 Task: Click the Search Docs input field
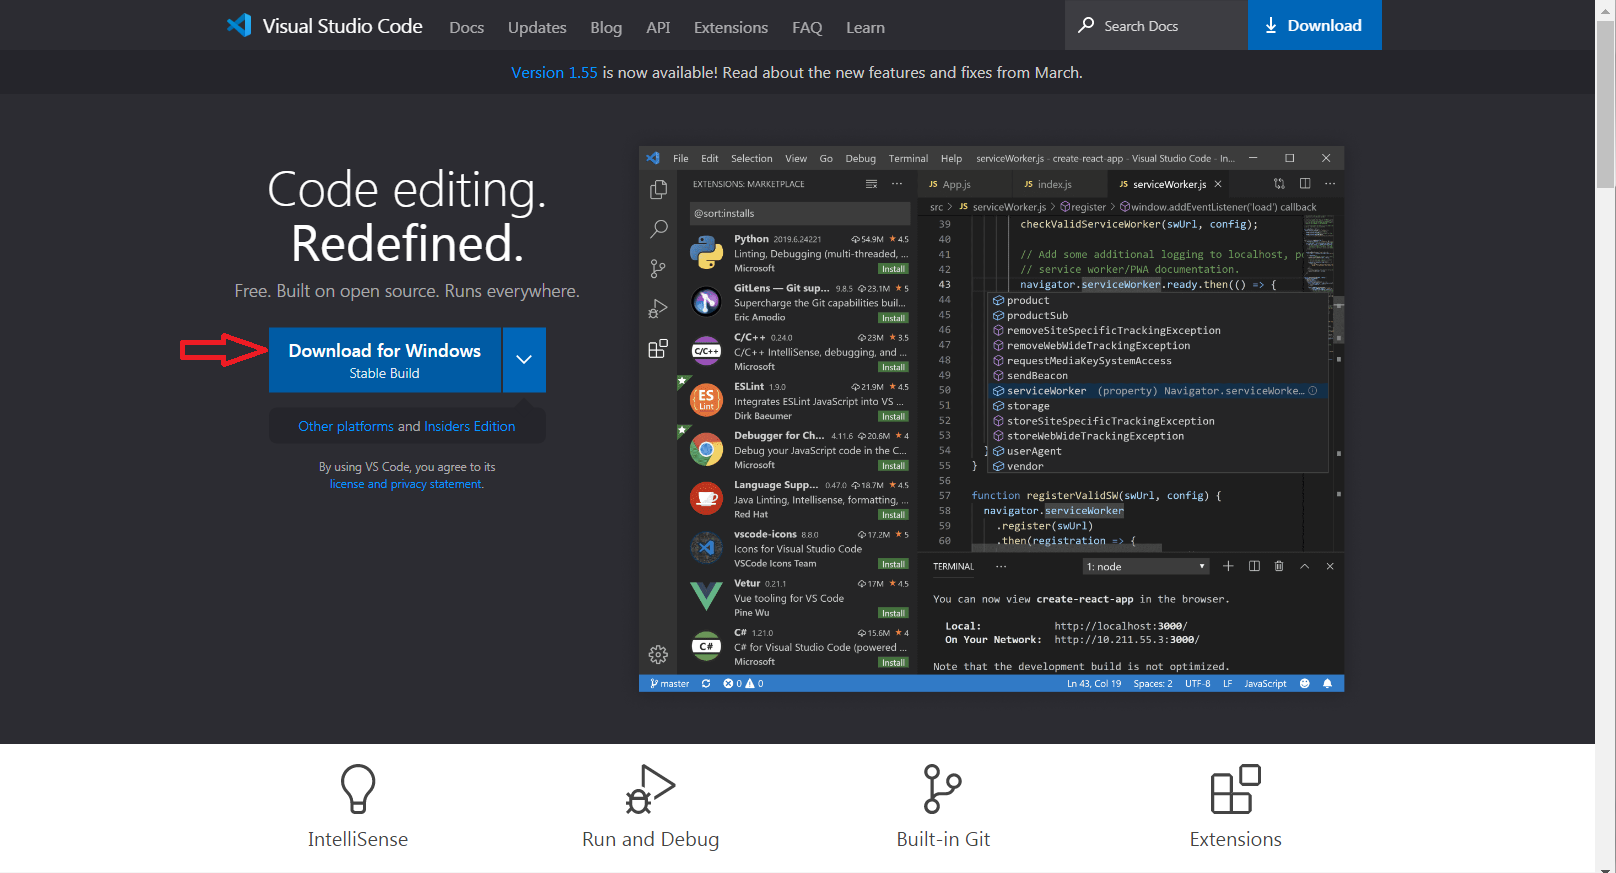(x=1157, y=25)
